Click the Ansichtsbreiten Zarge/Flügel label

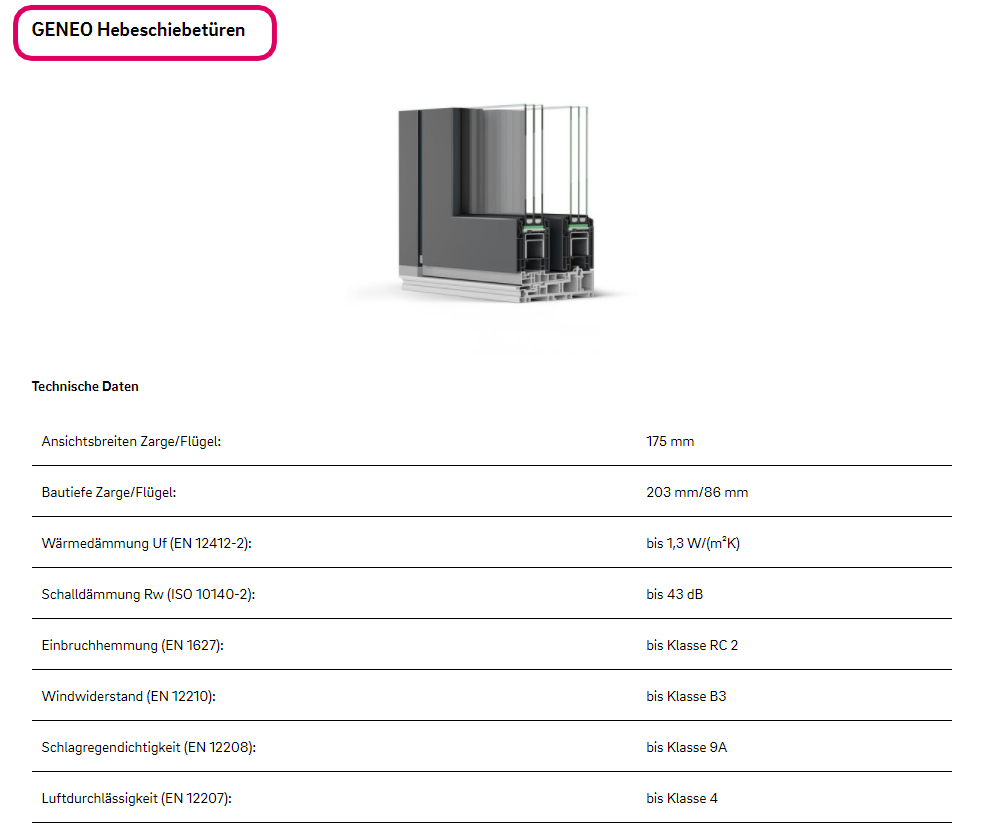click(x=132, y=441)
